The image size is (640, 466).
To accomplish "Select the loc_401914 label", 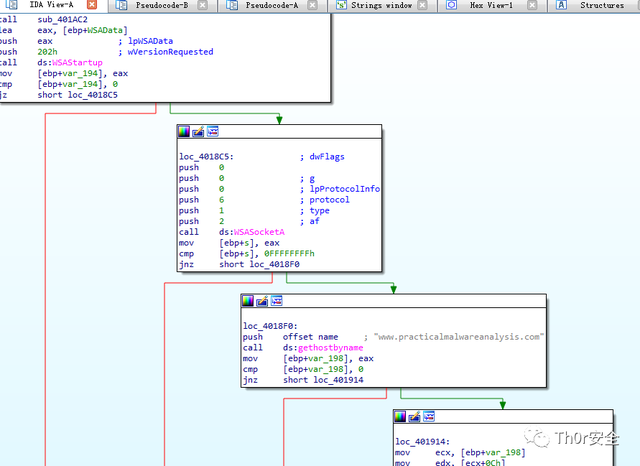I will click(422, 442).
